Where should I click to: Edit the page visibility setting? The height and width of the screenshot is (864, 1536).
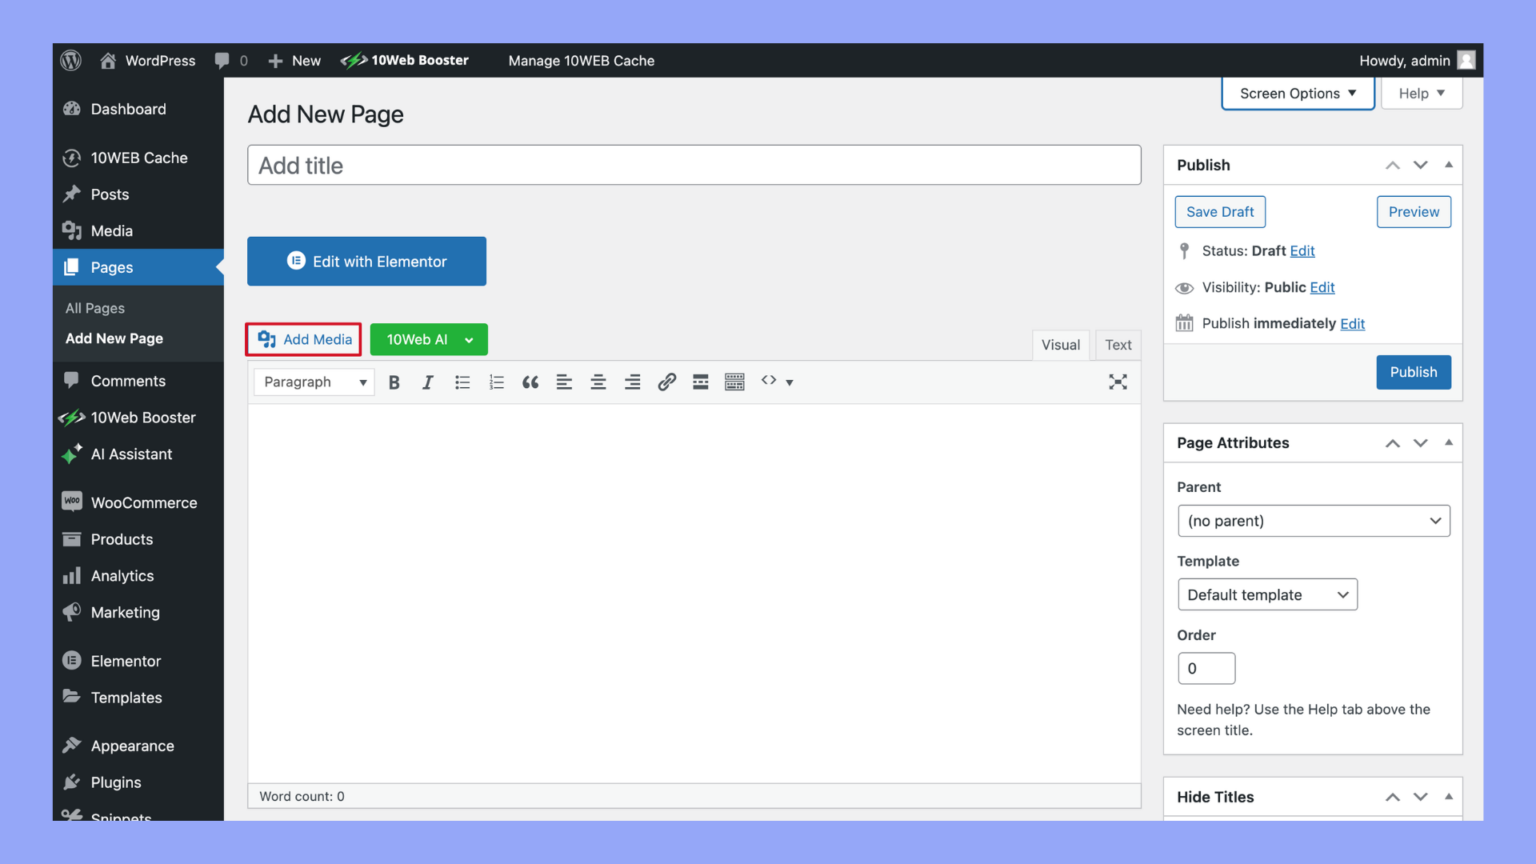(x=1322, y=287)
